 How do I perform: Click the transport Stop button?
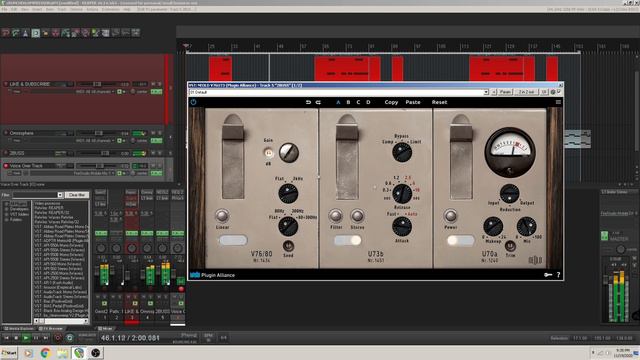[16, 338]
